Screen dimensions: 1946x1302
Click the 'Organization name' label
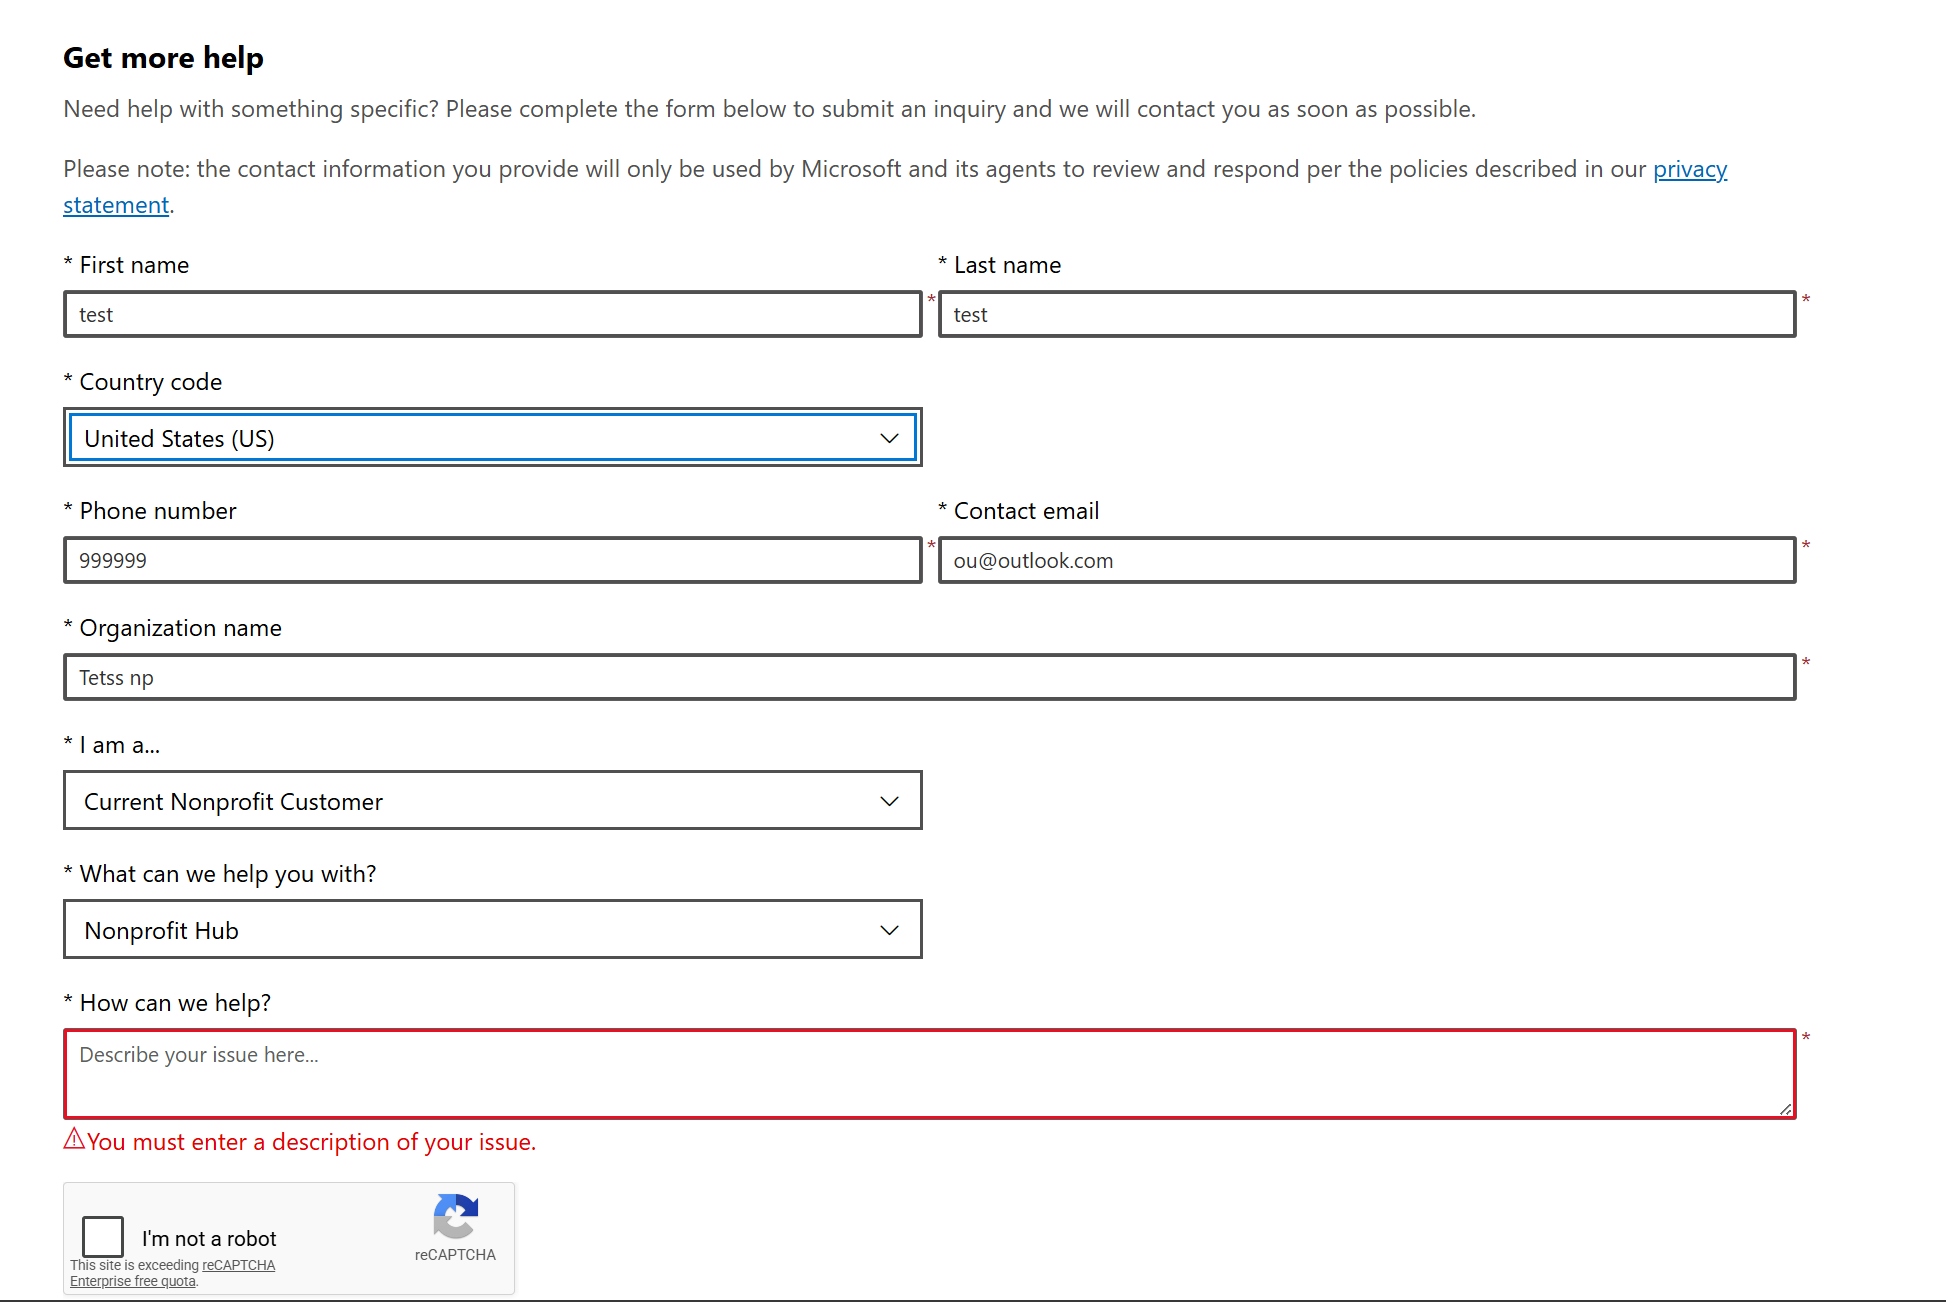coord(180,628)
